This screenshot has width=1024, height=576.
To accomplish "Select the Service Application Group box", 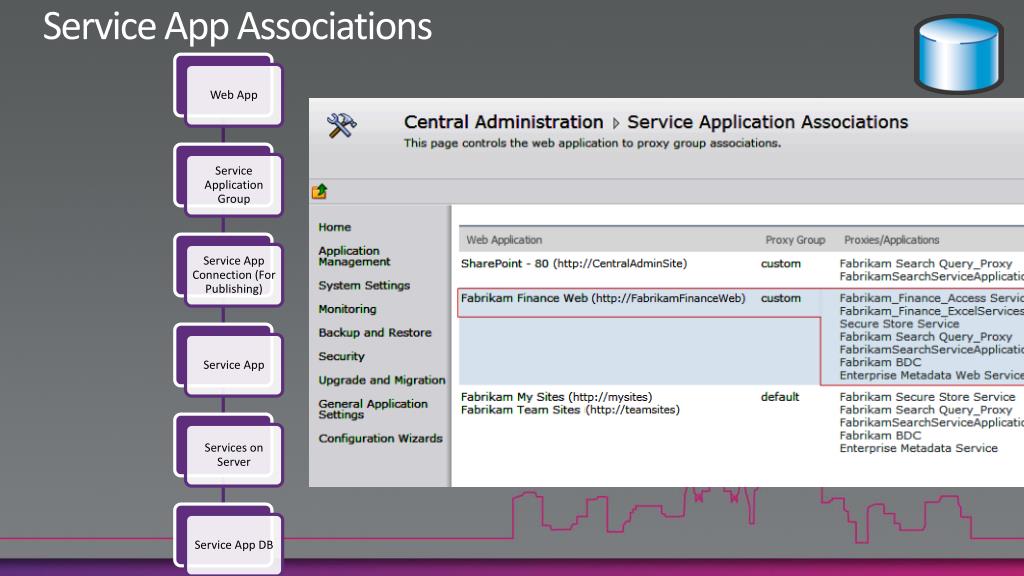I will click(233, 185).
